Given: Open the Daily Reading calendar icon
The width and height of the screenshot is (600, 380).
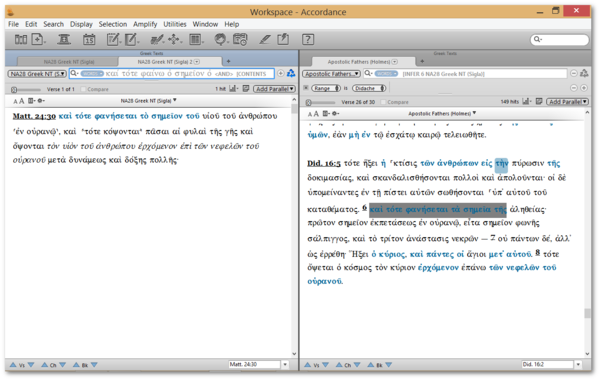Looking at the screenshot, I should 89,39.
